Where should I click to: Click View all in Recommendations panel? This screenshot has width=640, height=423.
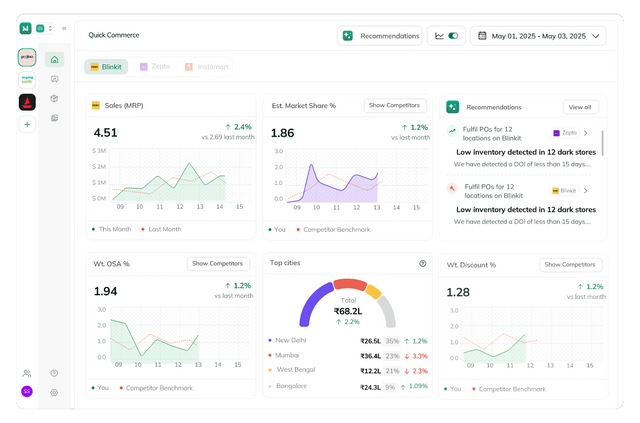click(x=581, y=107)
